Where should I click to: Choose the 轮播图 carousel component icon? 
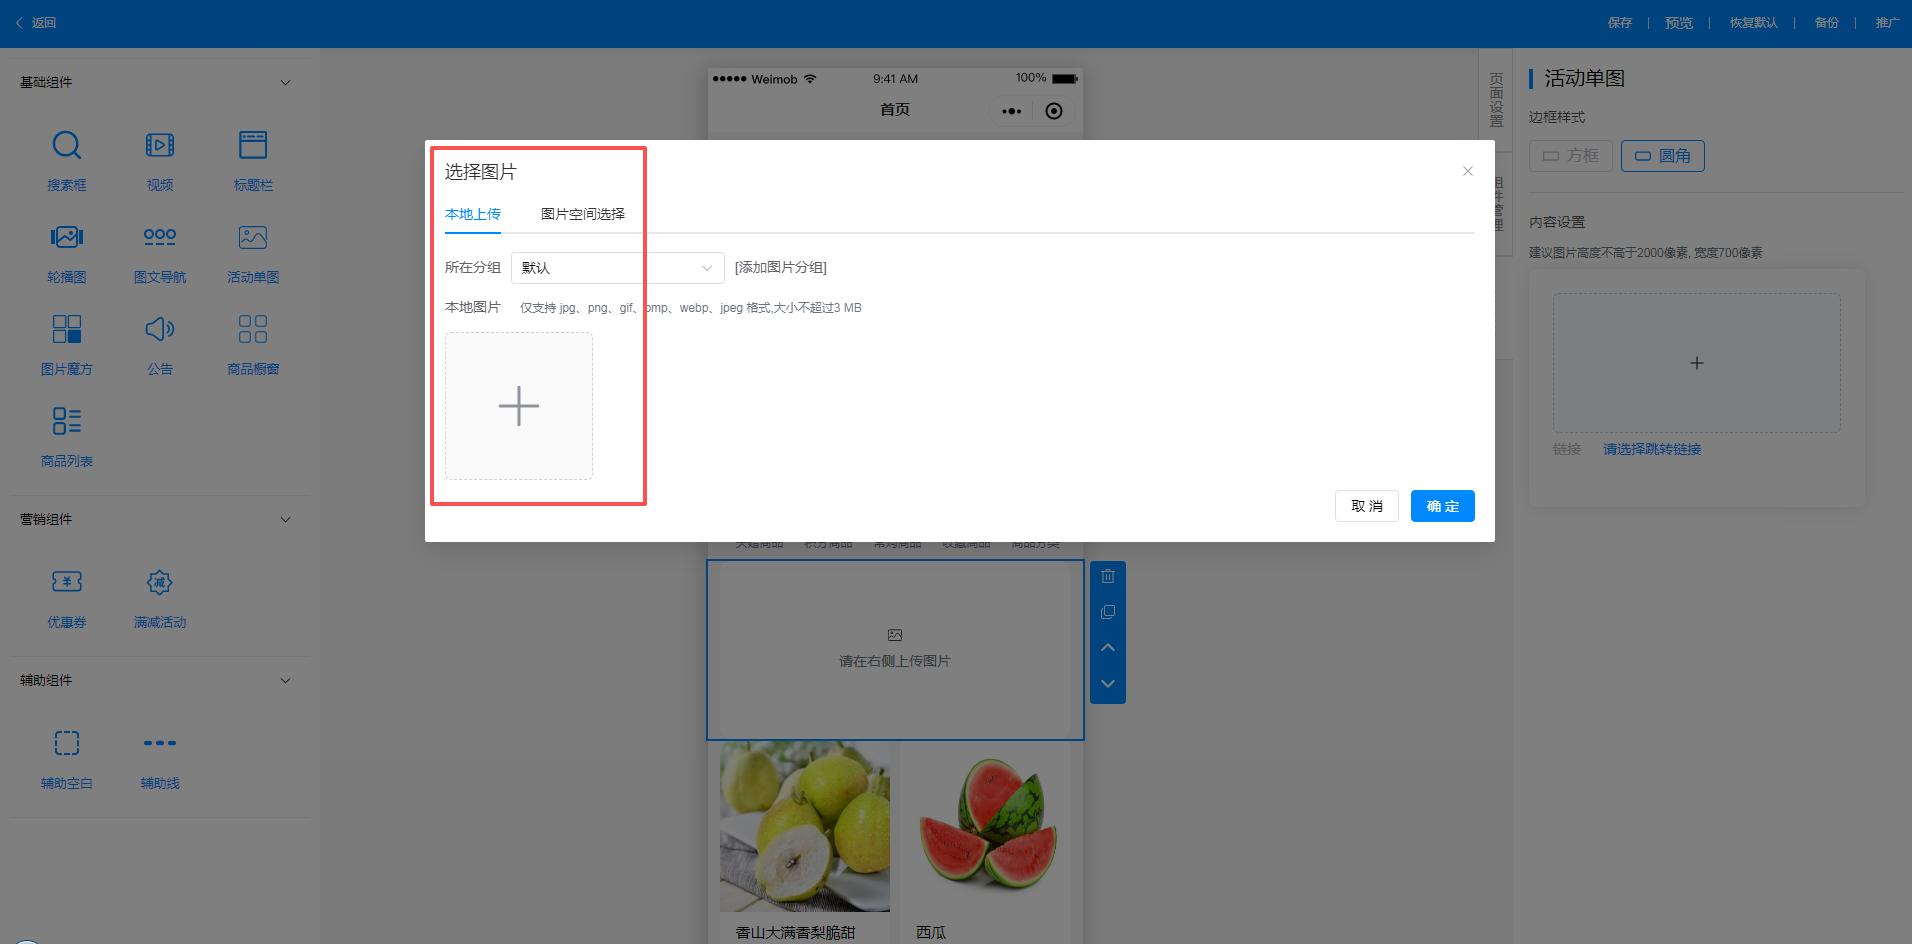coord(67,237)
